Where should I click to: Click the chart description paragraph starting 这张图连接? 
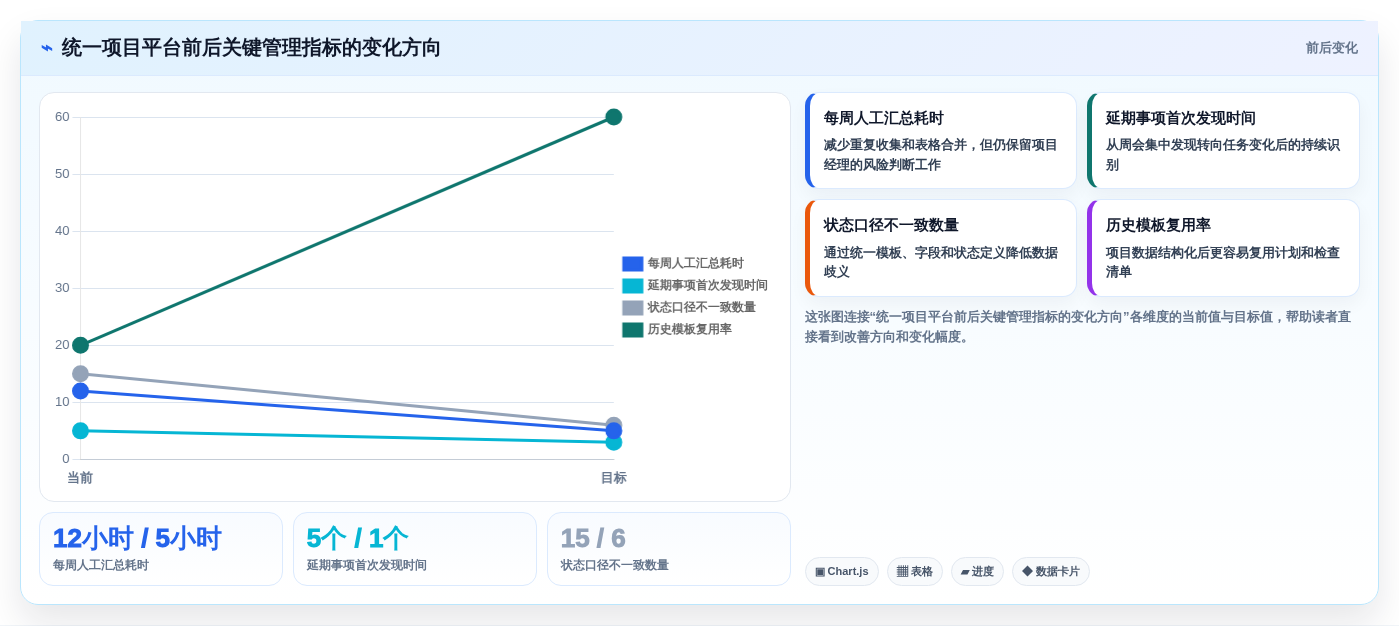(1078, 327)
